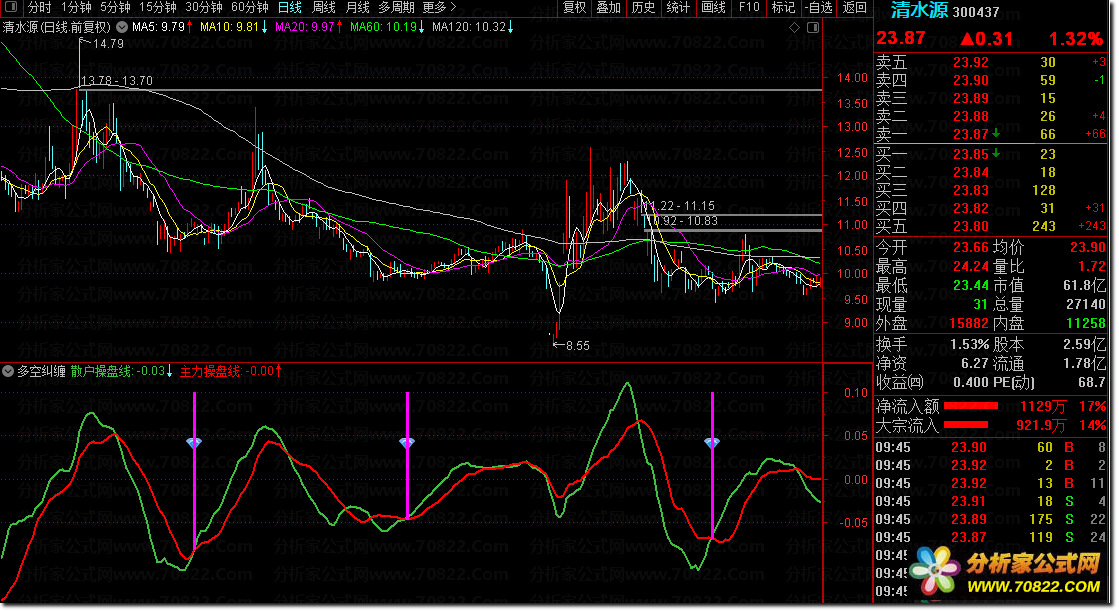The height and width of the screenshot is (611, 1119).
Task: Open dropdown beside 清水源(日线 前复权) title
Action: 122,27
